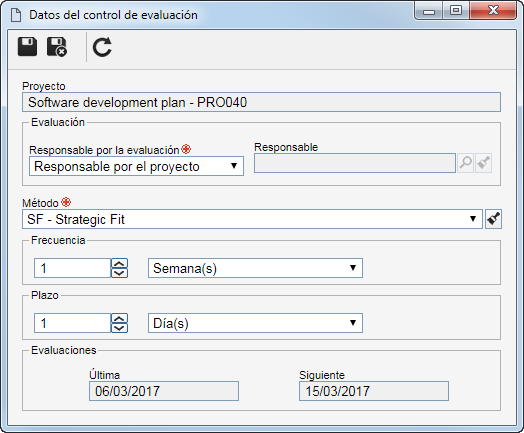Increase the Plazo value with up arrow
The image size is (524, 433).
119,319
